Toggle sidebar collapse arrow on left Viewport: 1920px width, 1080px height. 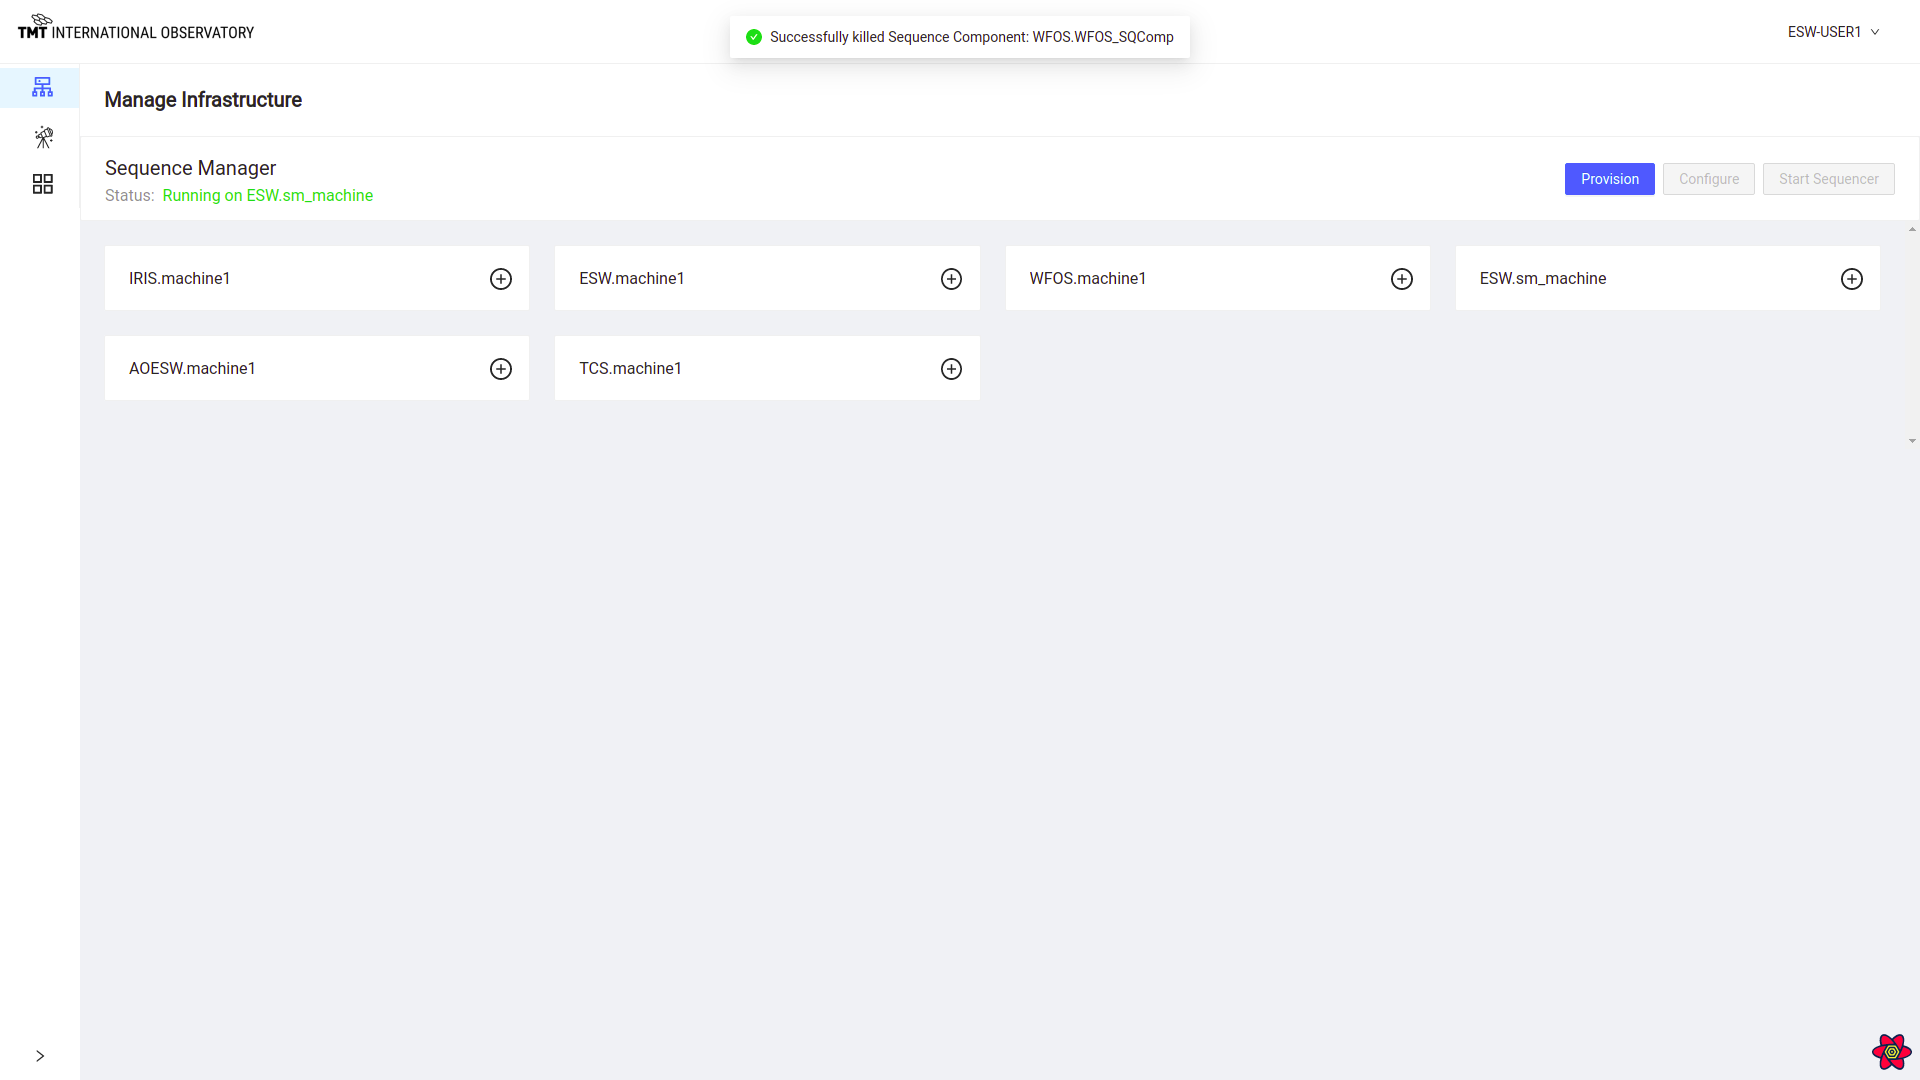click(x=40, y=1055)
